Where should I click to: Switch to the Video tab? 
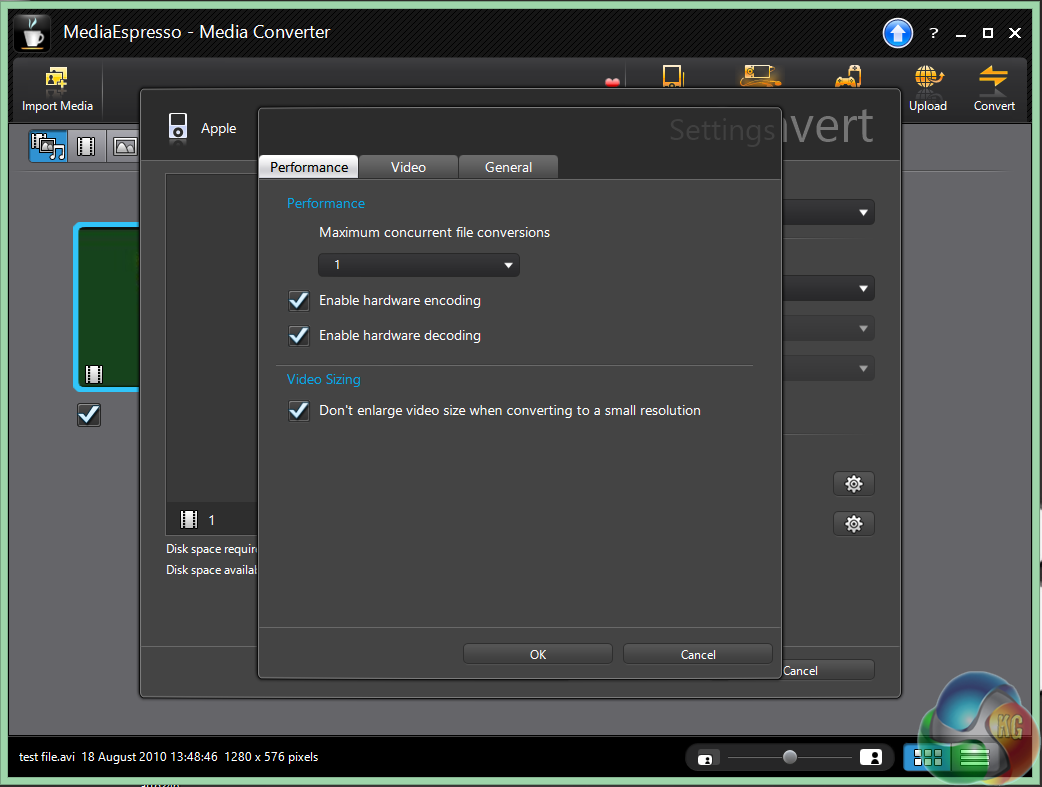[x=408, y=167]
